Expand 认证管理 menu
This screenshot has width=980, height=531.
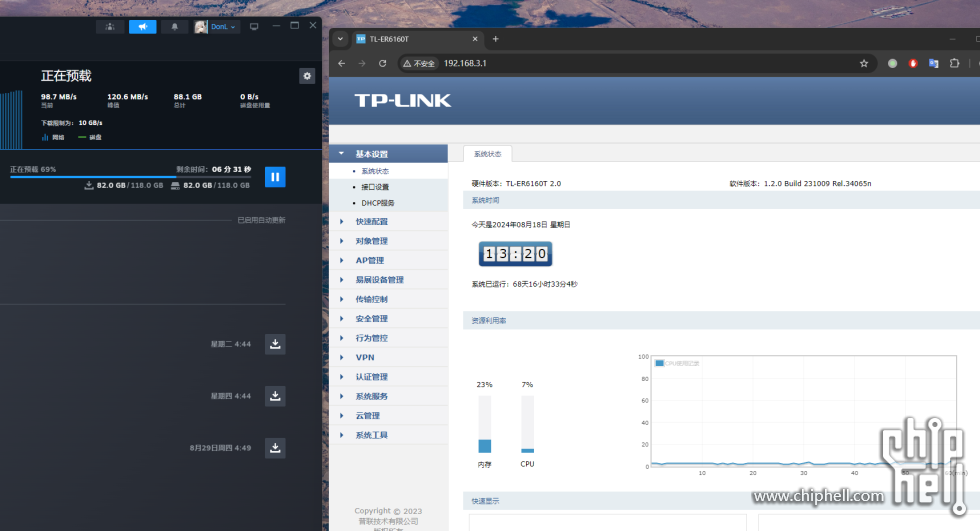389,377
